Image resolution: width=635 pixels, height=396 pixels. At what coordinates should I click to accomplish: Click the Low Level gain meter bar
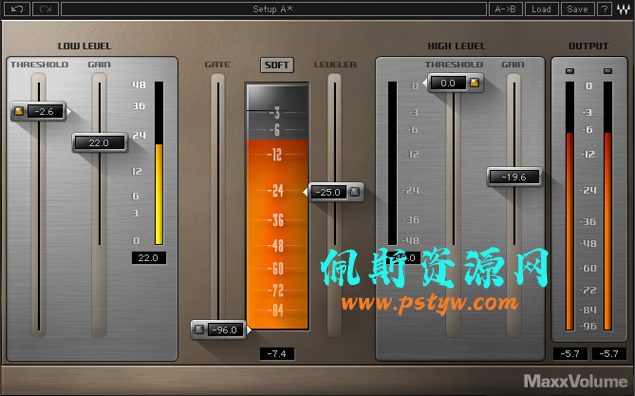(x=159, y=163)
